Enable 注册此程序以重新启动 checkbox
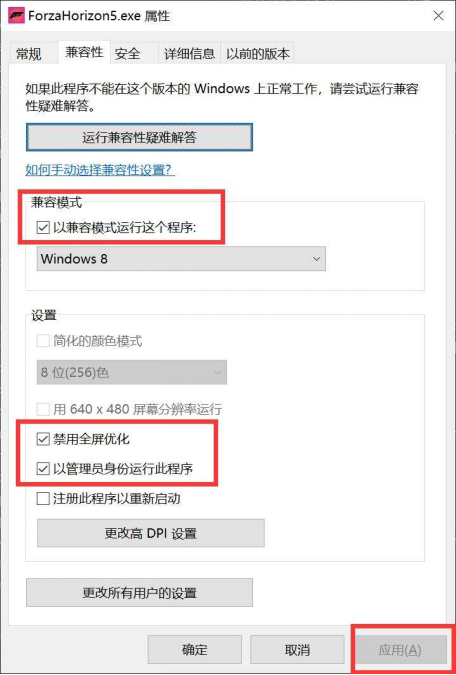Viewport: 456px width, 675px height. click(43, 499)
